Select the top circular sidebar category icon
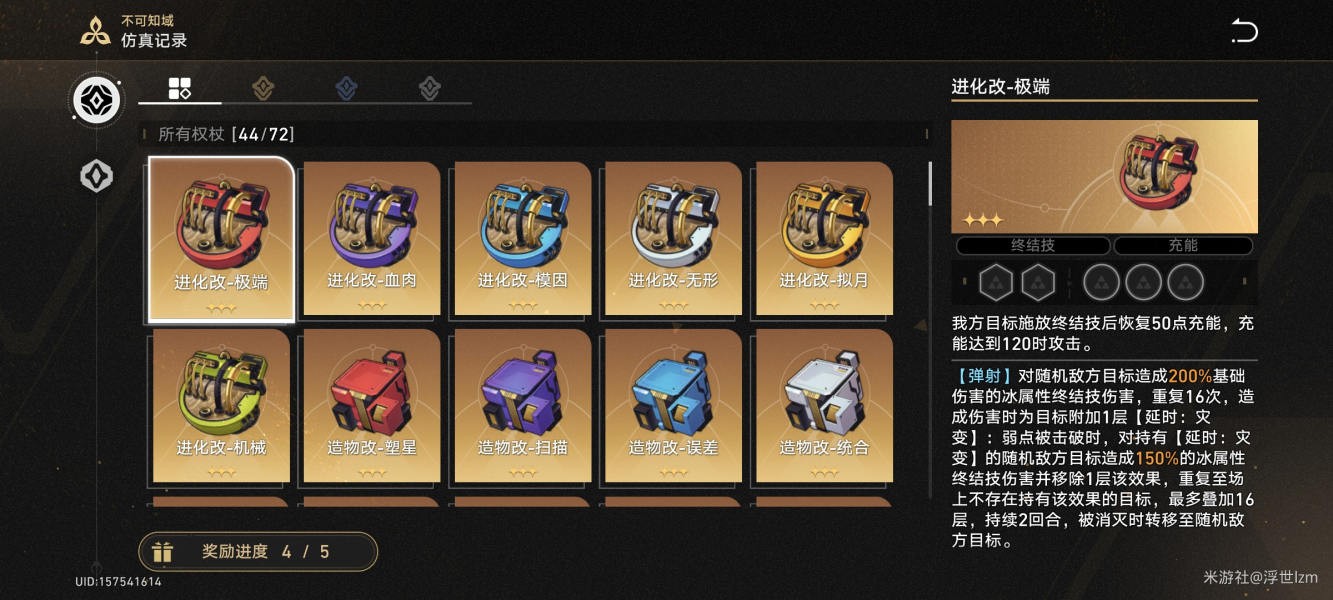The width and height of the screenshot is (1333, 600). point(97,100)
